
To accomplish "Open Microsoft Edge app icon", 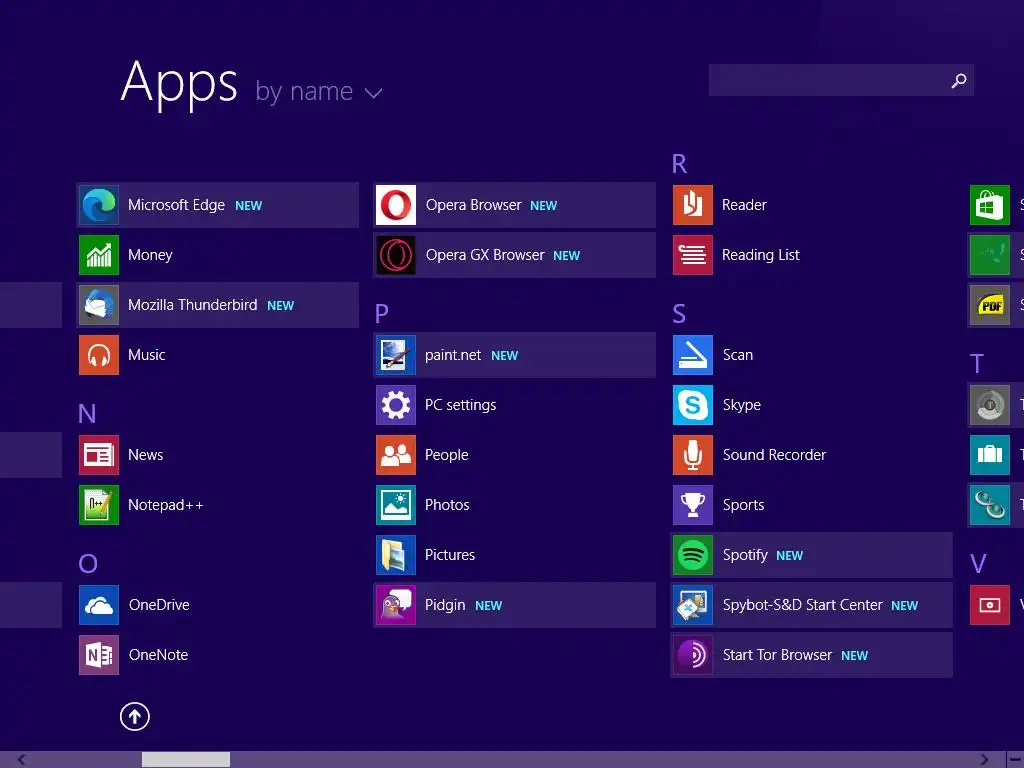I will pos(99,205).
